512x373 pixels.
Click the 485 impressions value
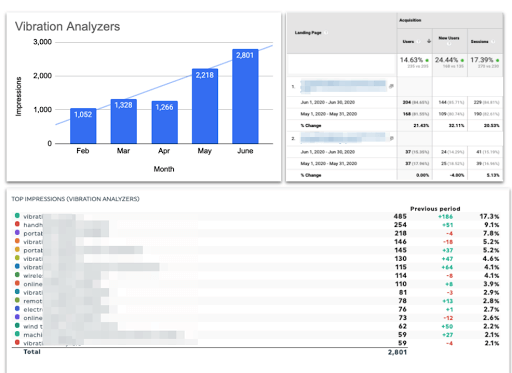point(400,216)
